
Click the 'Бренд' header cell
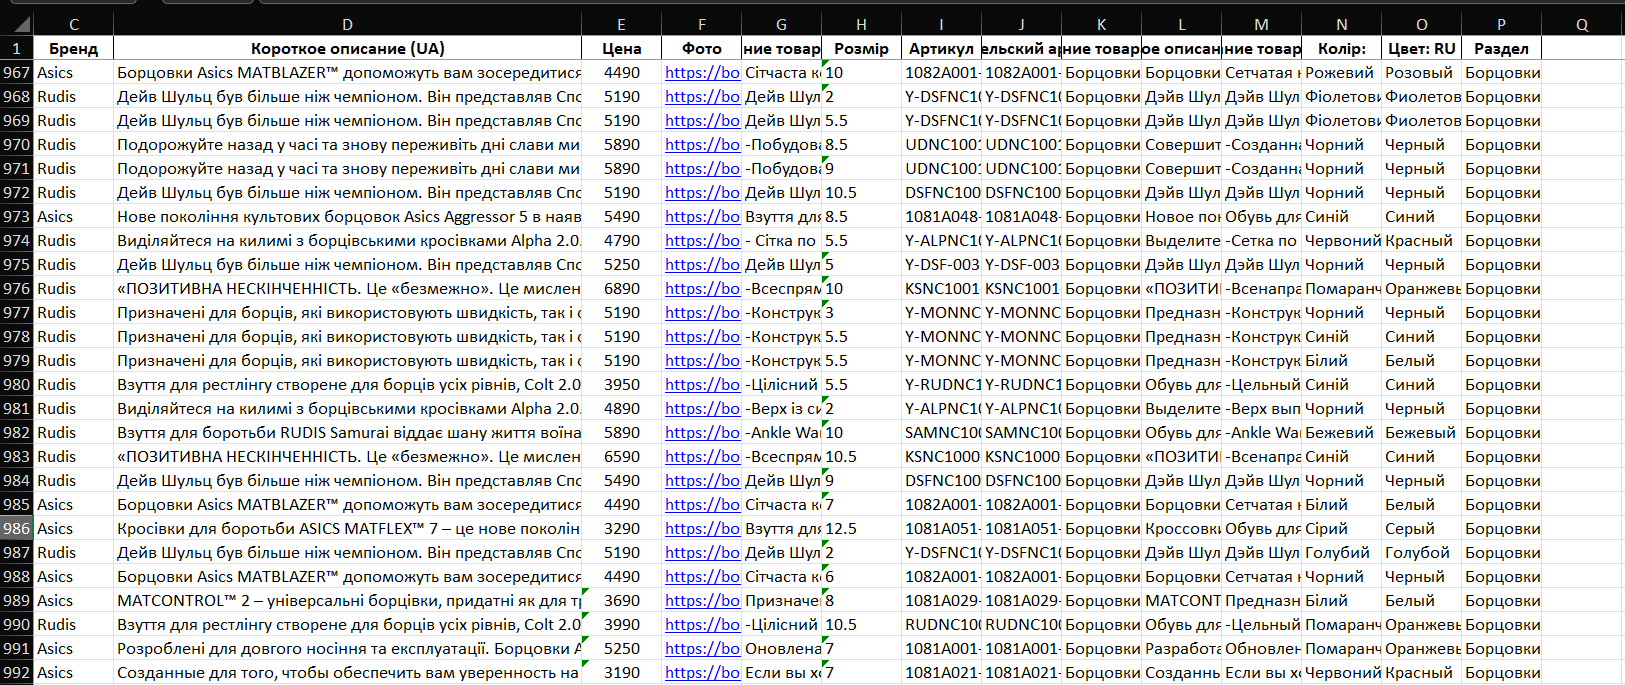(74, 48)
